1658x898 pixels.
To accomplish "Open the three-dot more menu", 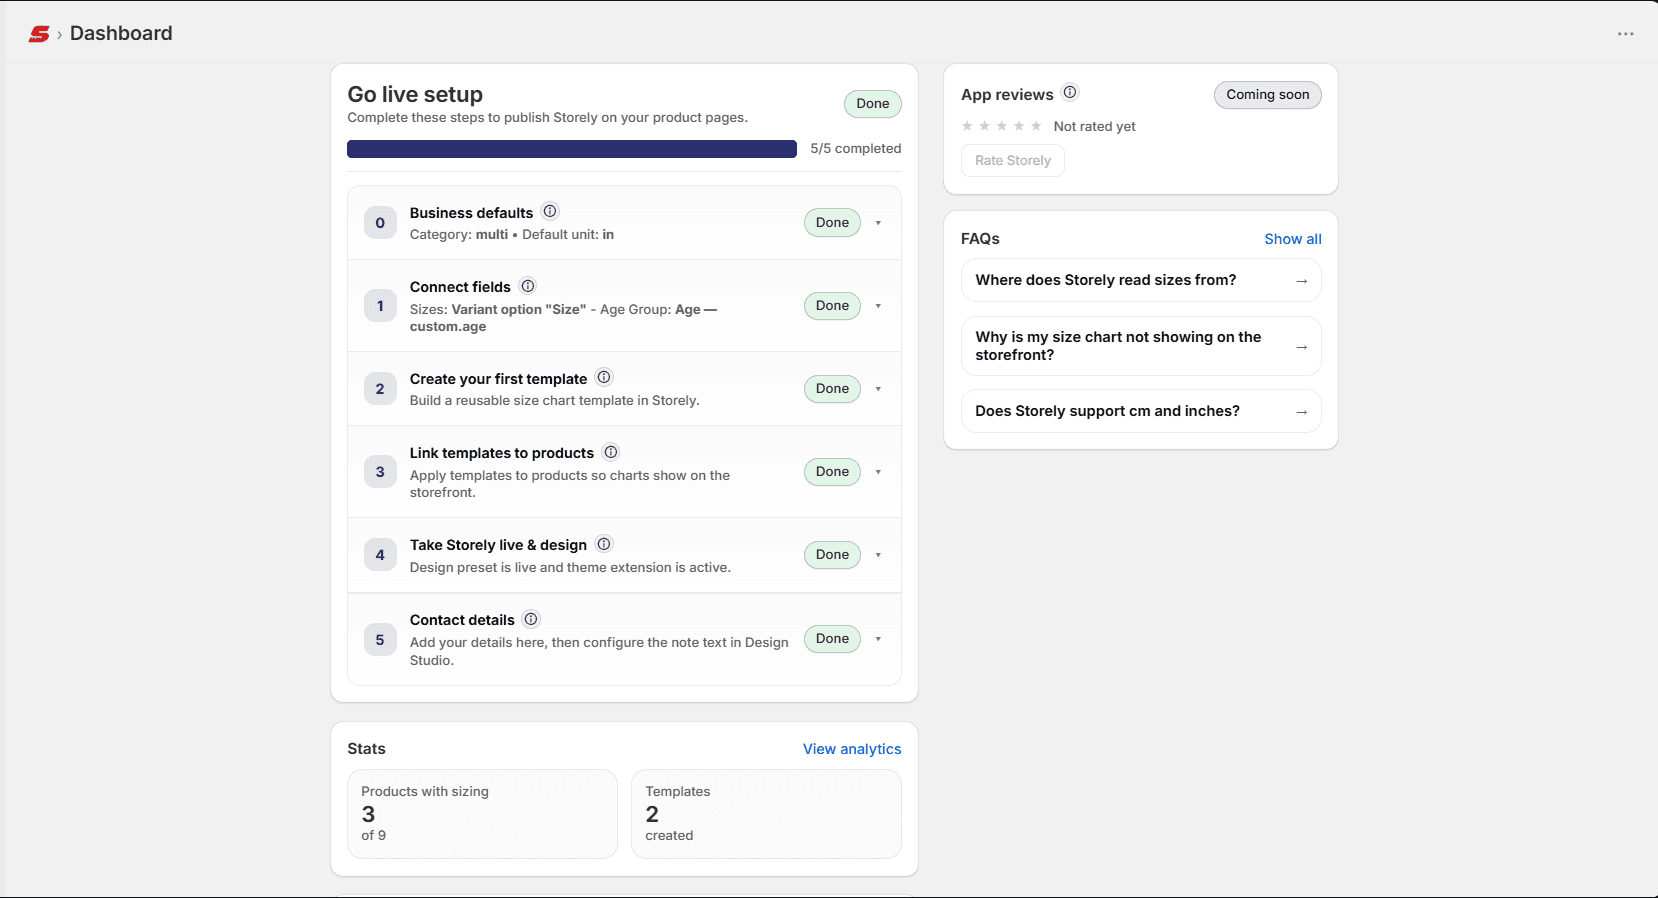I will click(1626, 34).
